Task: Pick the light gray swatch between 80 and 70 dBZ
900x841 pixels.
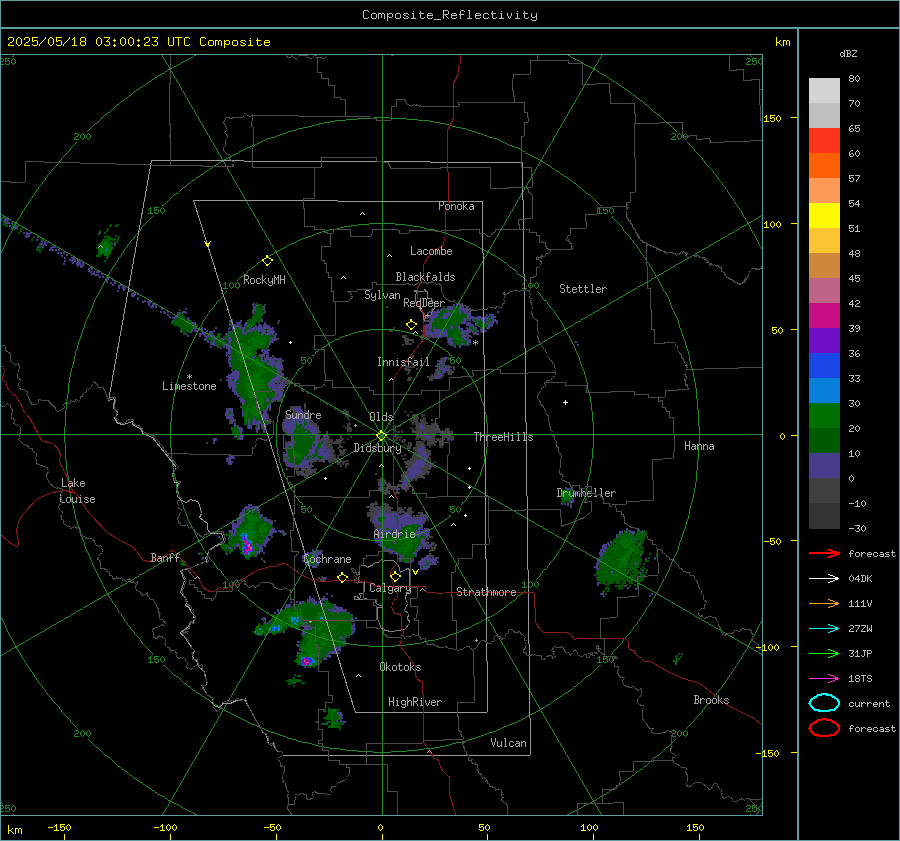Action: [824, 91]
